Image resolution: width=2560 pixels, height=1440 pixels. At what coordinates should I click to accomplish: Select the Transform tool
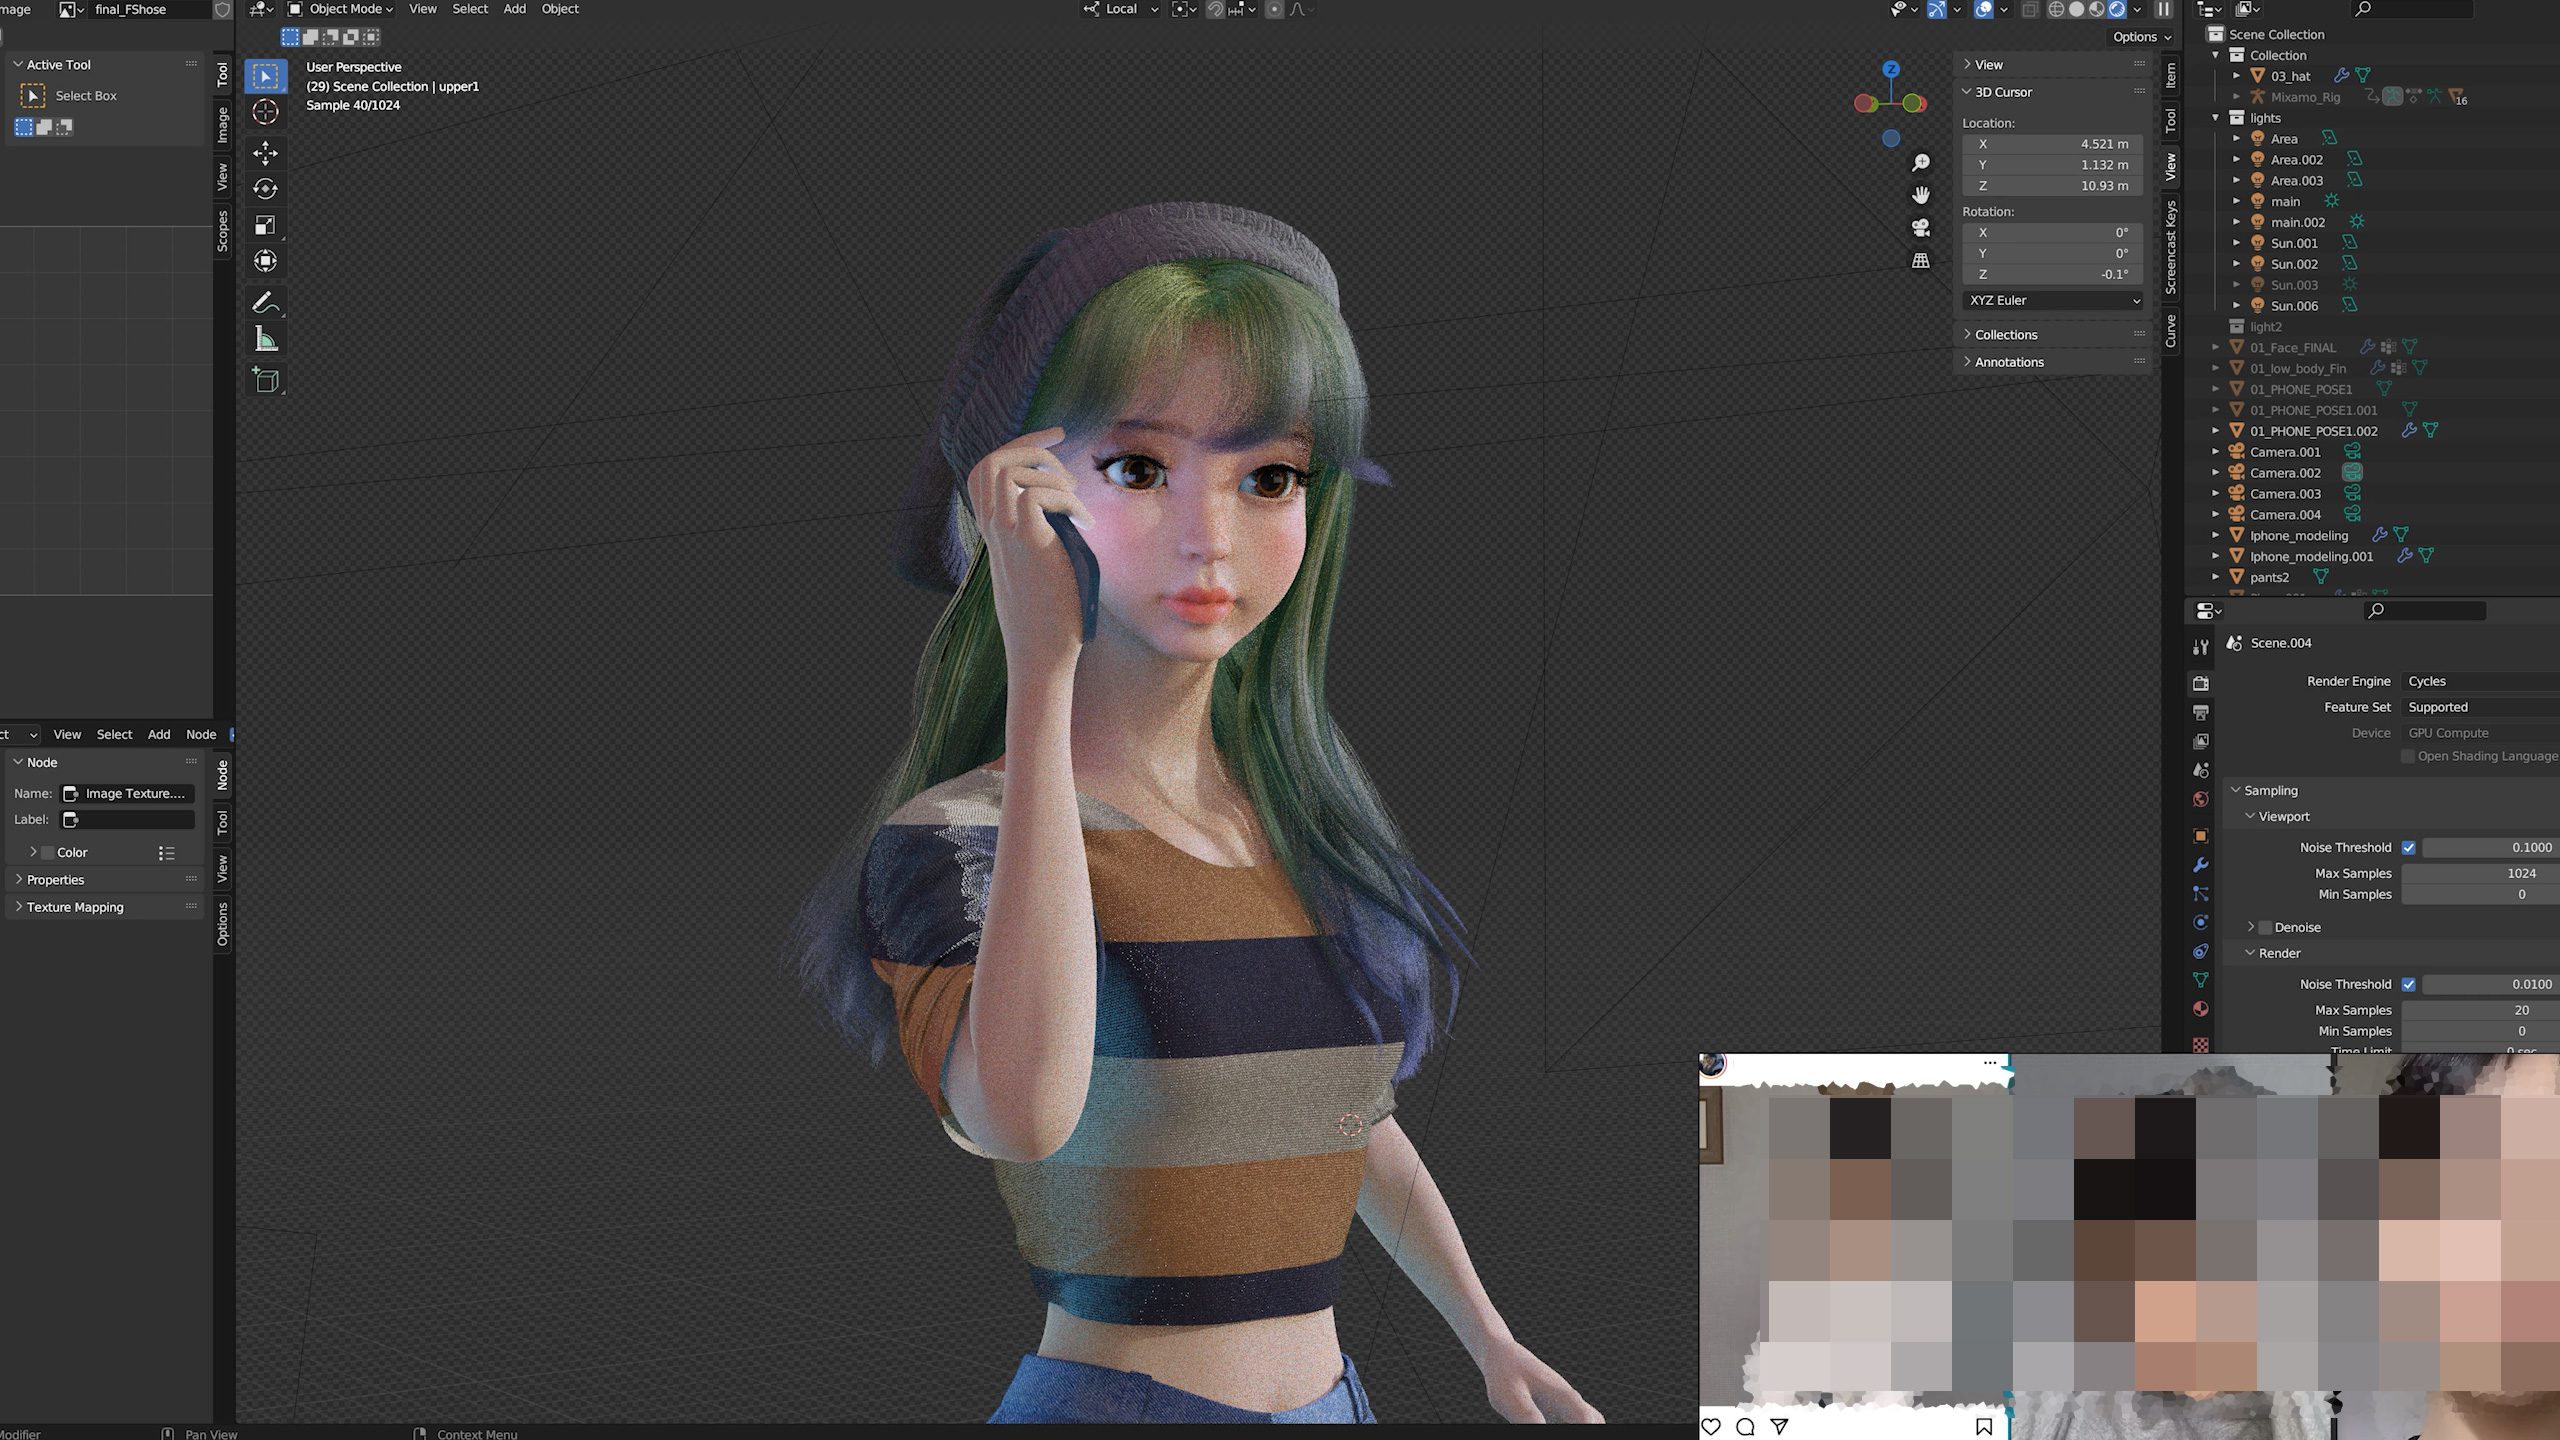coord(265,261)
